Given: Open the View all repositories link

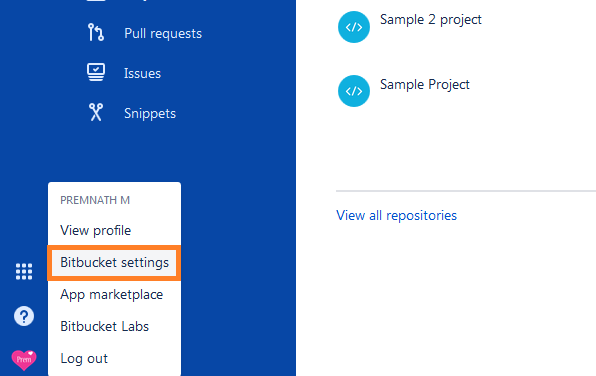Looking at the screenshot, I should point(396,216).
